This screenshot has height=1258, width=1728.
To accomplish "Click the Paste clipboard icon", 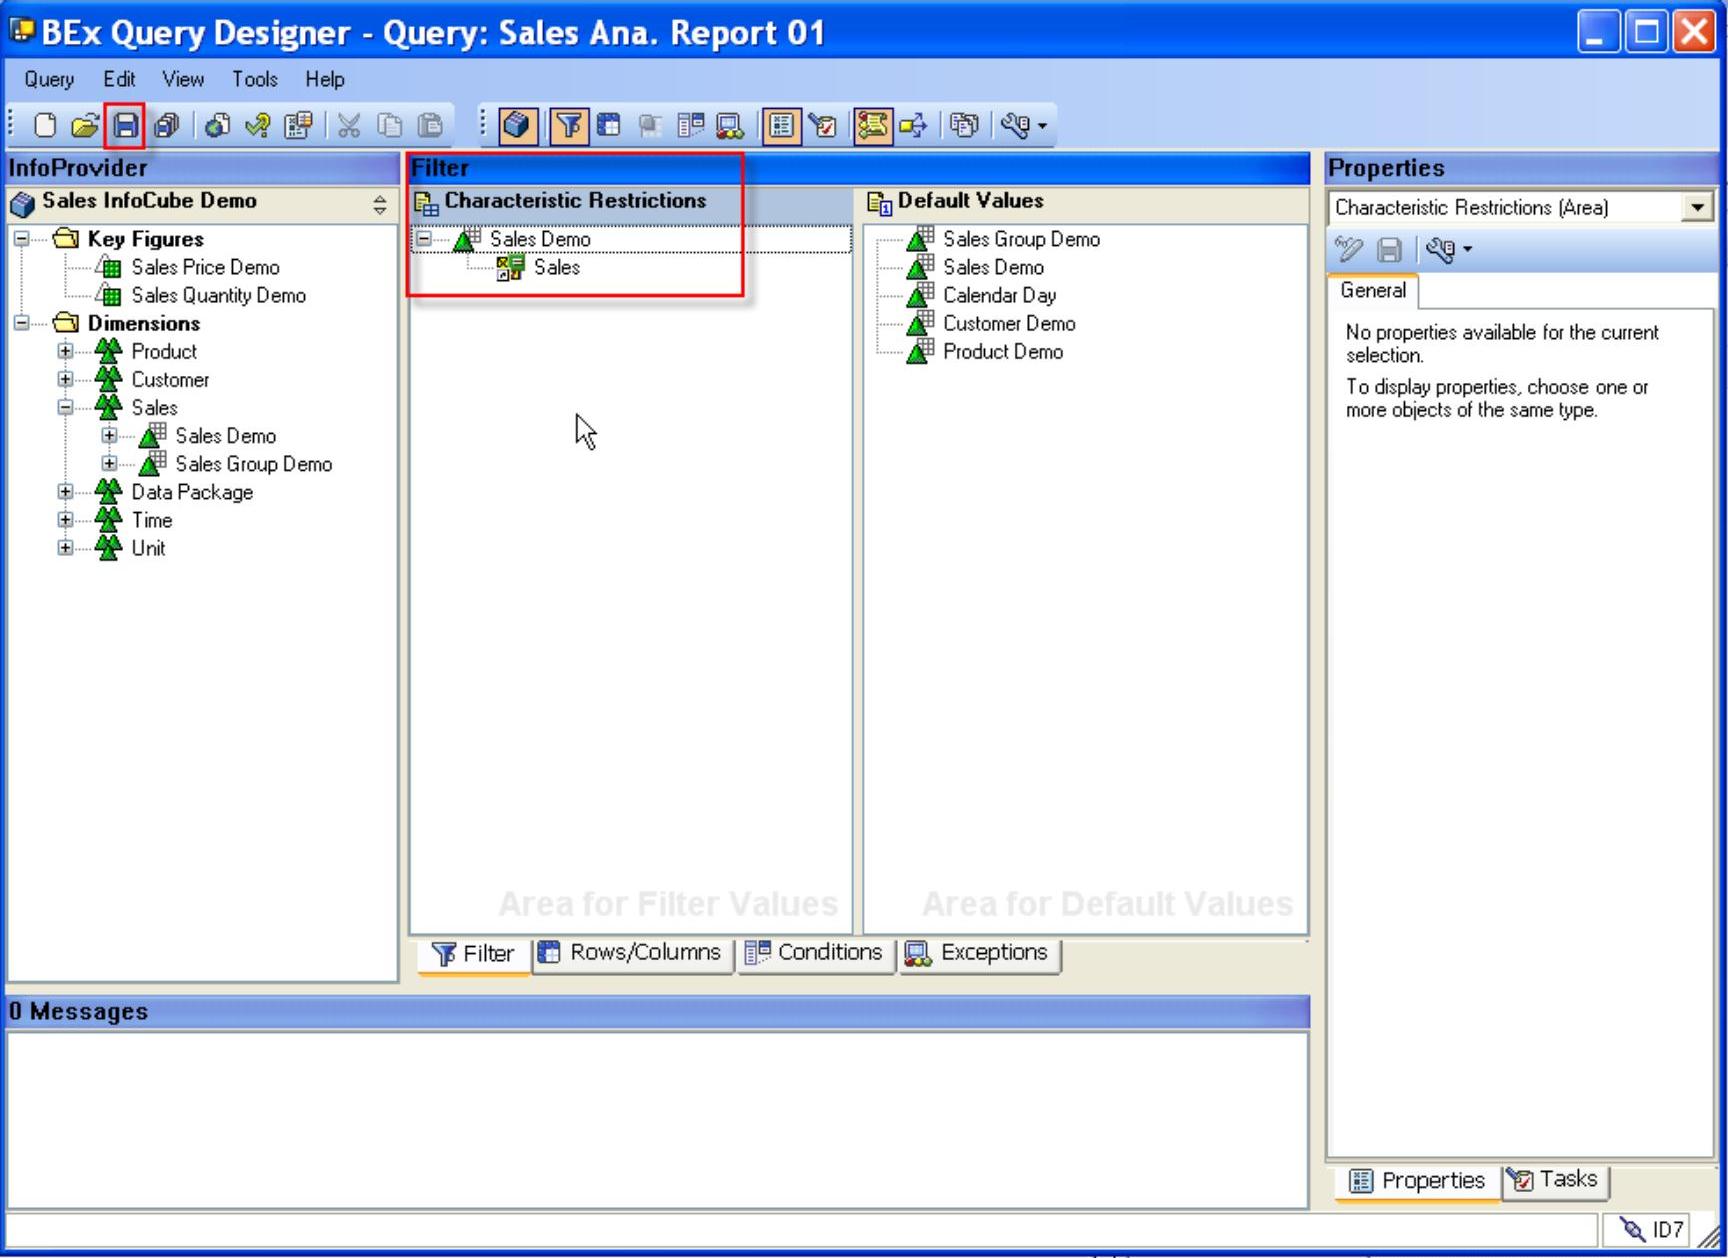I will (x=430, y=125).
